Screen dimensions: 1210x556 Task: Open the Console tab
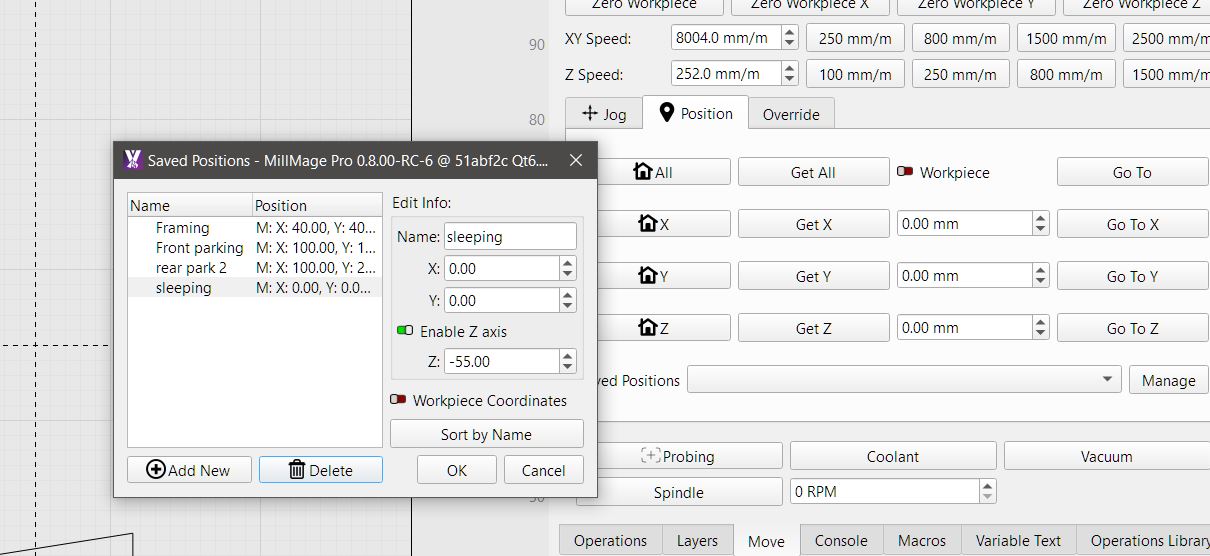pos(841,540)
